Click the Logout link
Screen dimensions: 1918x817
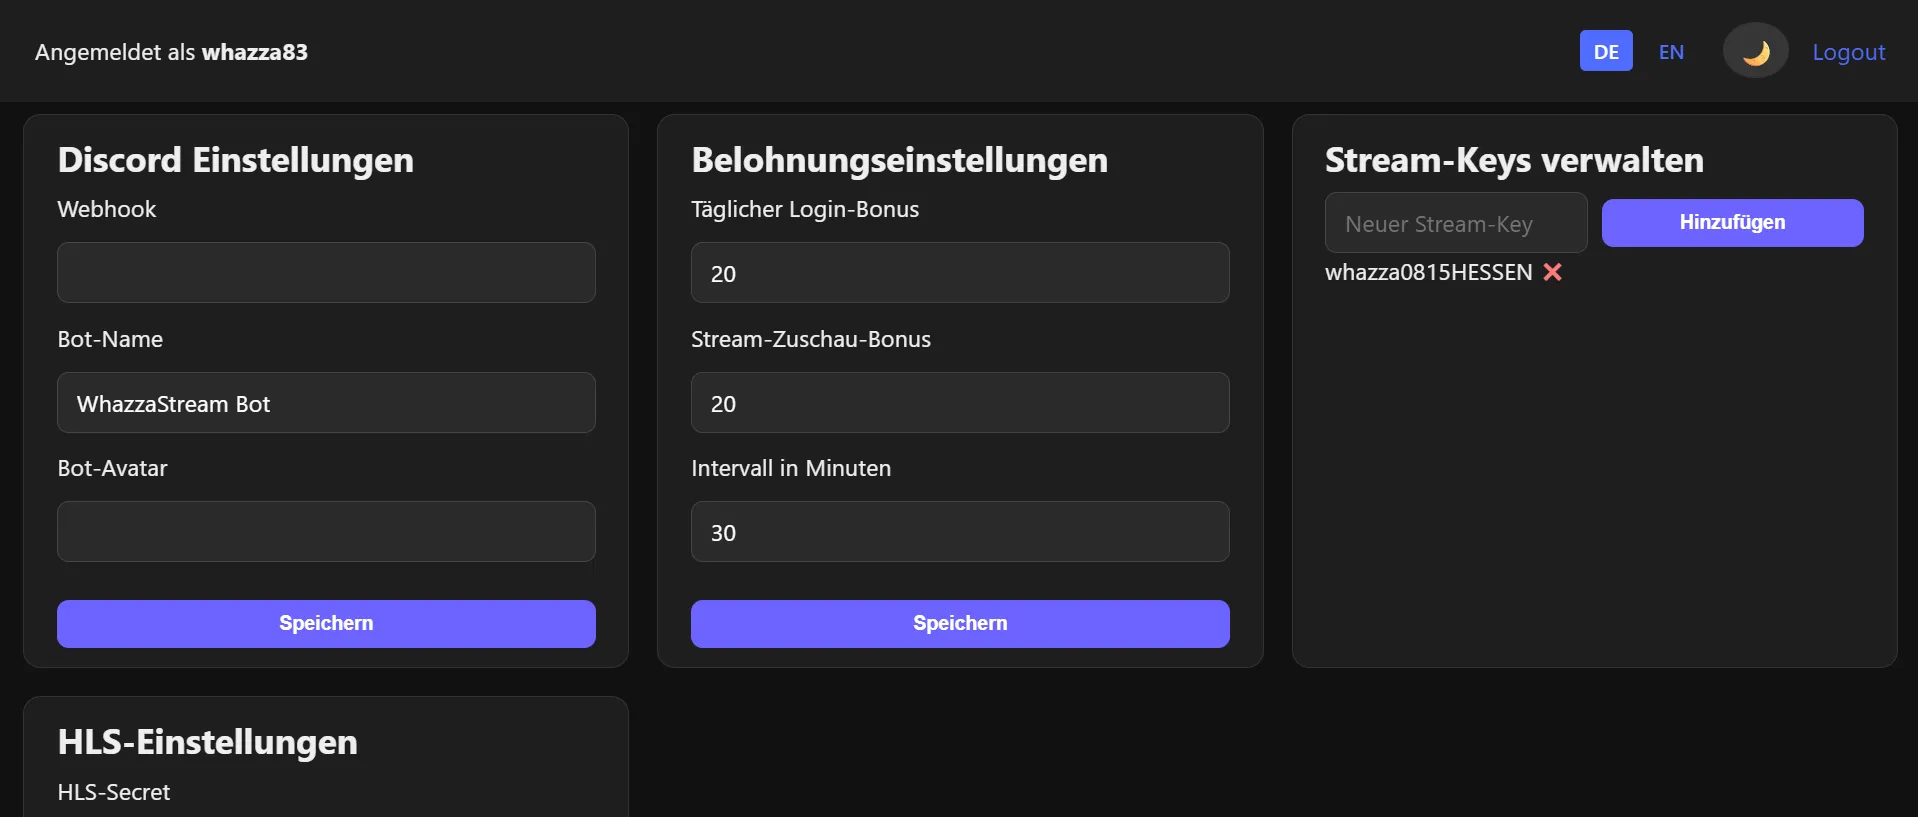[x=1848, y=52]
